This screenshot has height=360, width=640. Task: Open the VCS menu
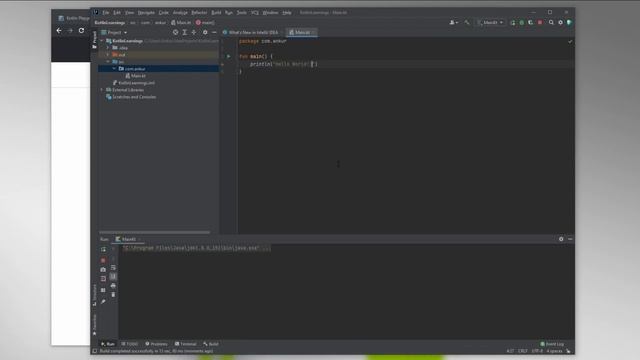point(255,13)
